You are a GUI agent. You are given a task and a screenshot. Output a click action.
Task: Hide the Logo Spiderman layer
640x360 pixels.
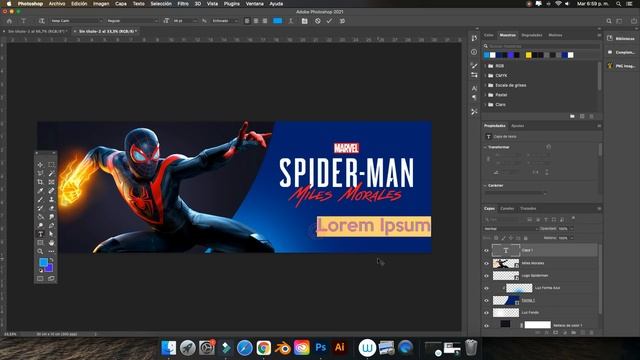(x=486, y=276)
